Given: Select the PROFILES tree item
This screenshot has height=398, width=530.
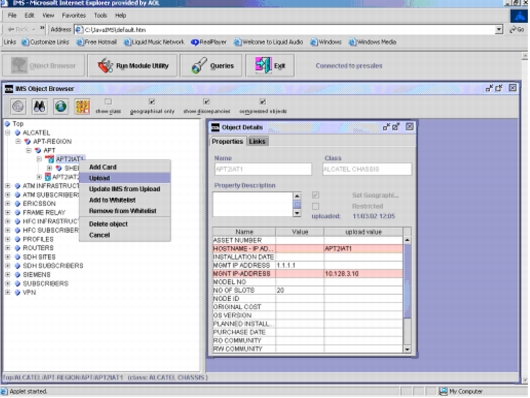Looking at the screenshot, I should (38, 239).
